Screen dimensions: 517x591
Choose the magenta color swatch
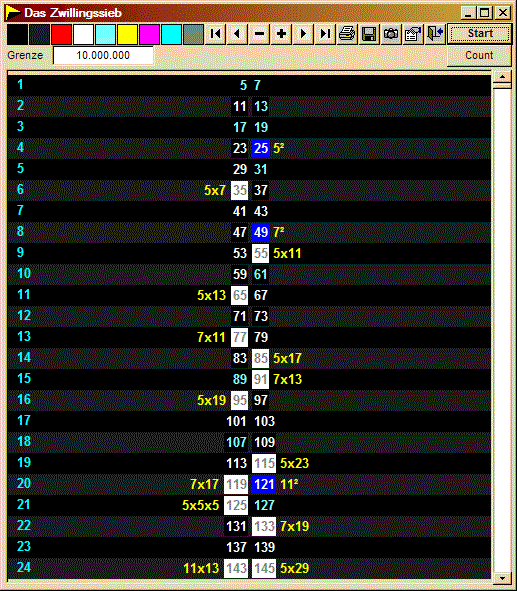point(149,34)
